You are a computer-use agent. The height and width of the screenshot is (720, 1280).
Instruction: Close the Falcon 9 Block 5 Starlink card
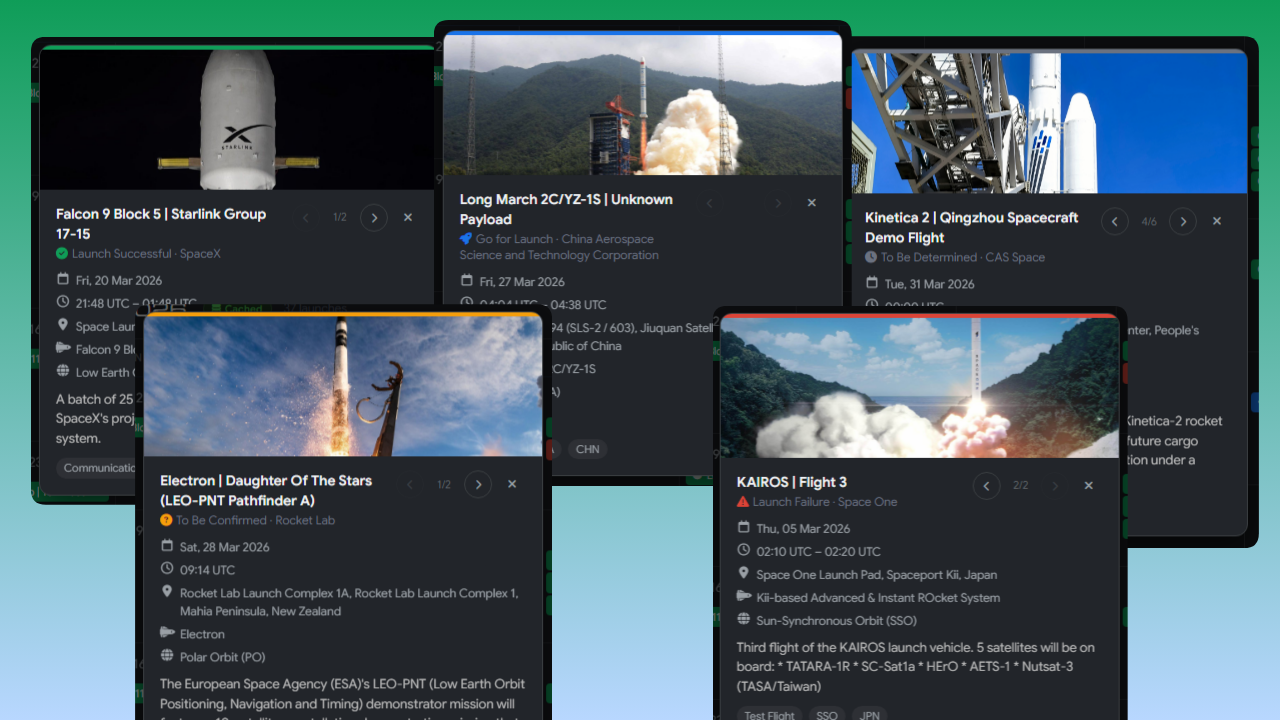click(408, 217)
